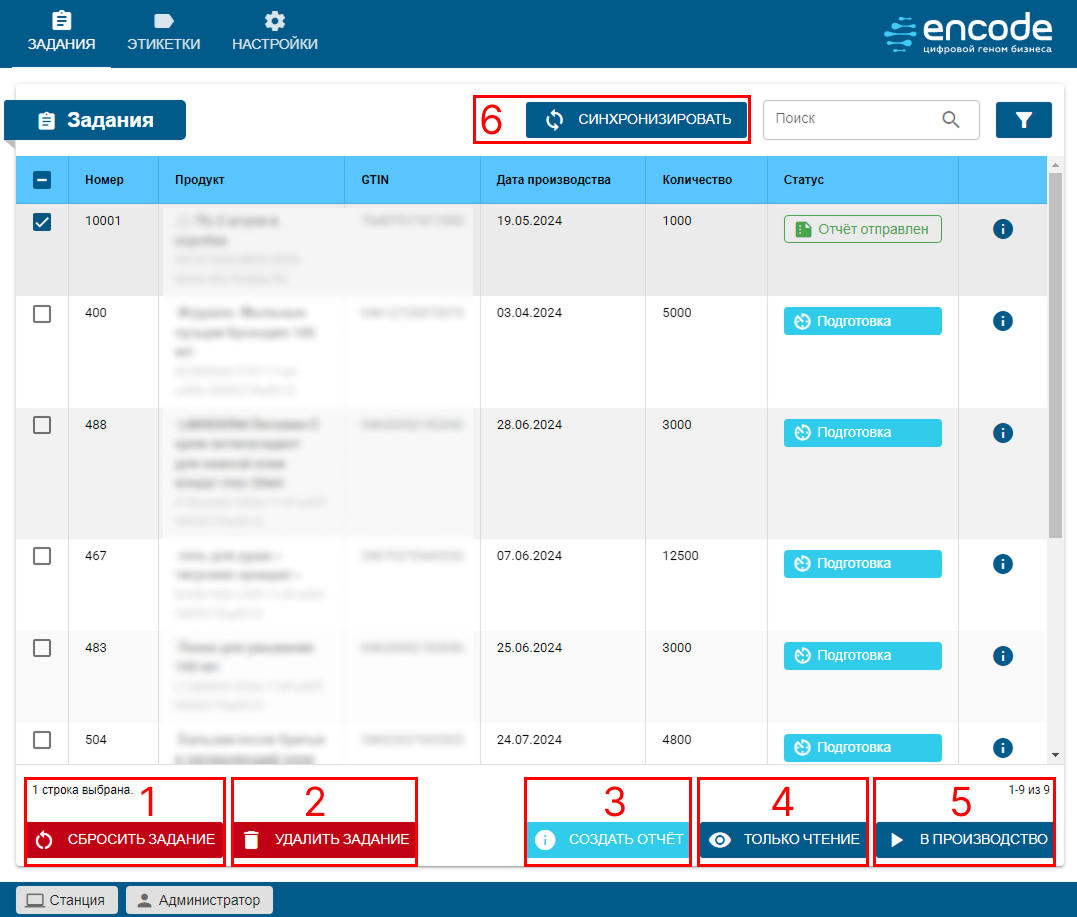Screen dimensions: 1077x917
Task: Switch to the Настройки tab
Action: [275, 33]
